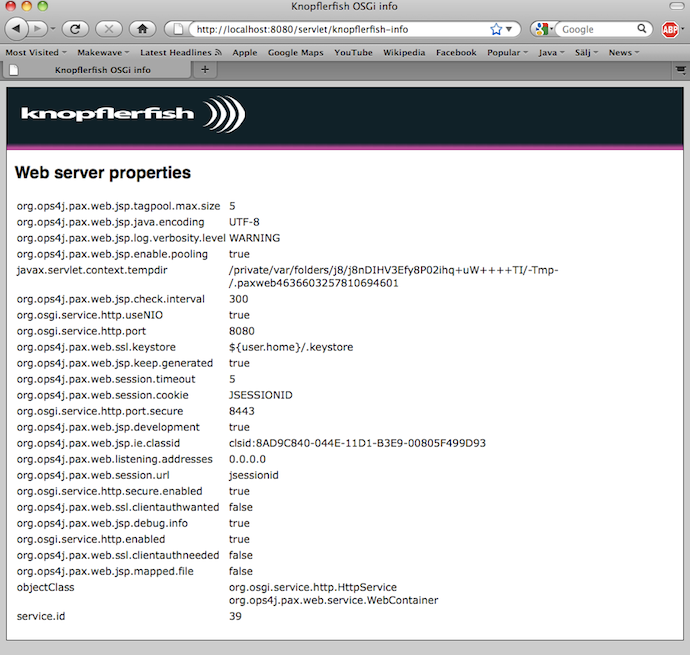The image size is (690, 655).
Task: Click the window toolbar toggle pill button
Action: (x=676, y=6)
